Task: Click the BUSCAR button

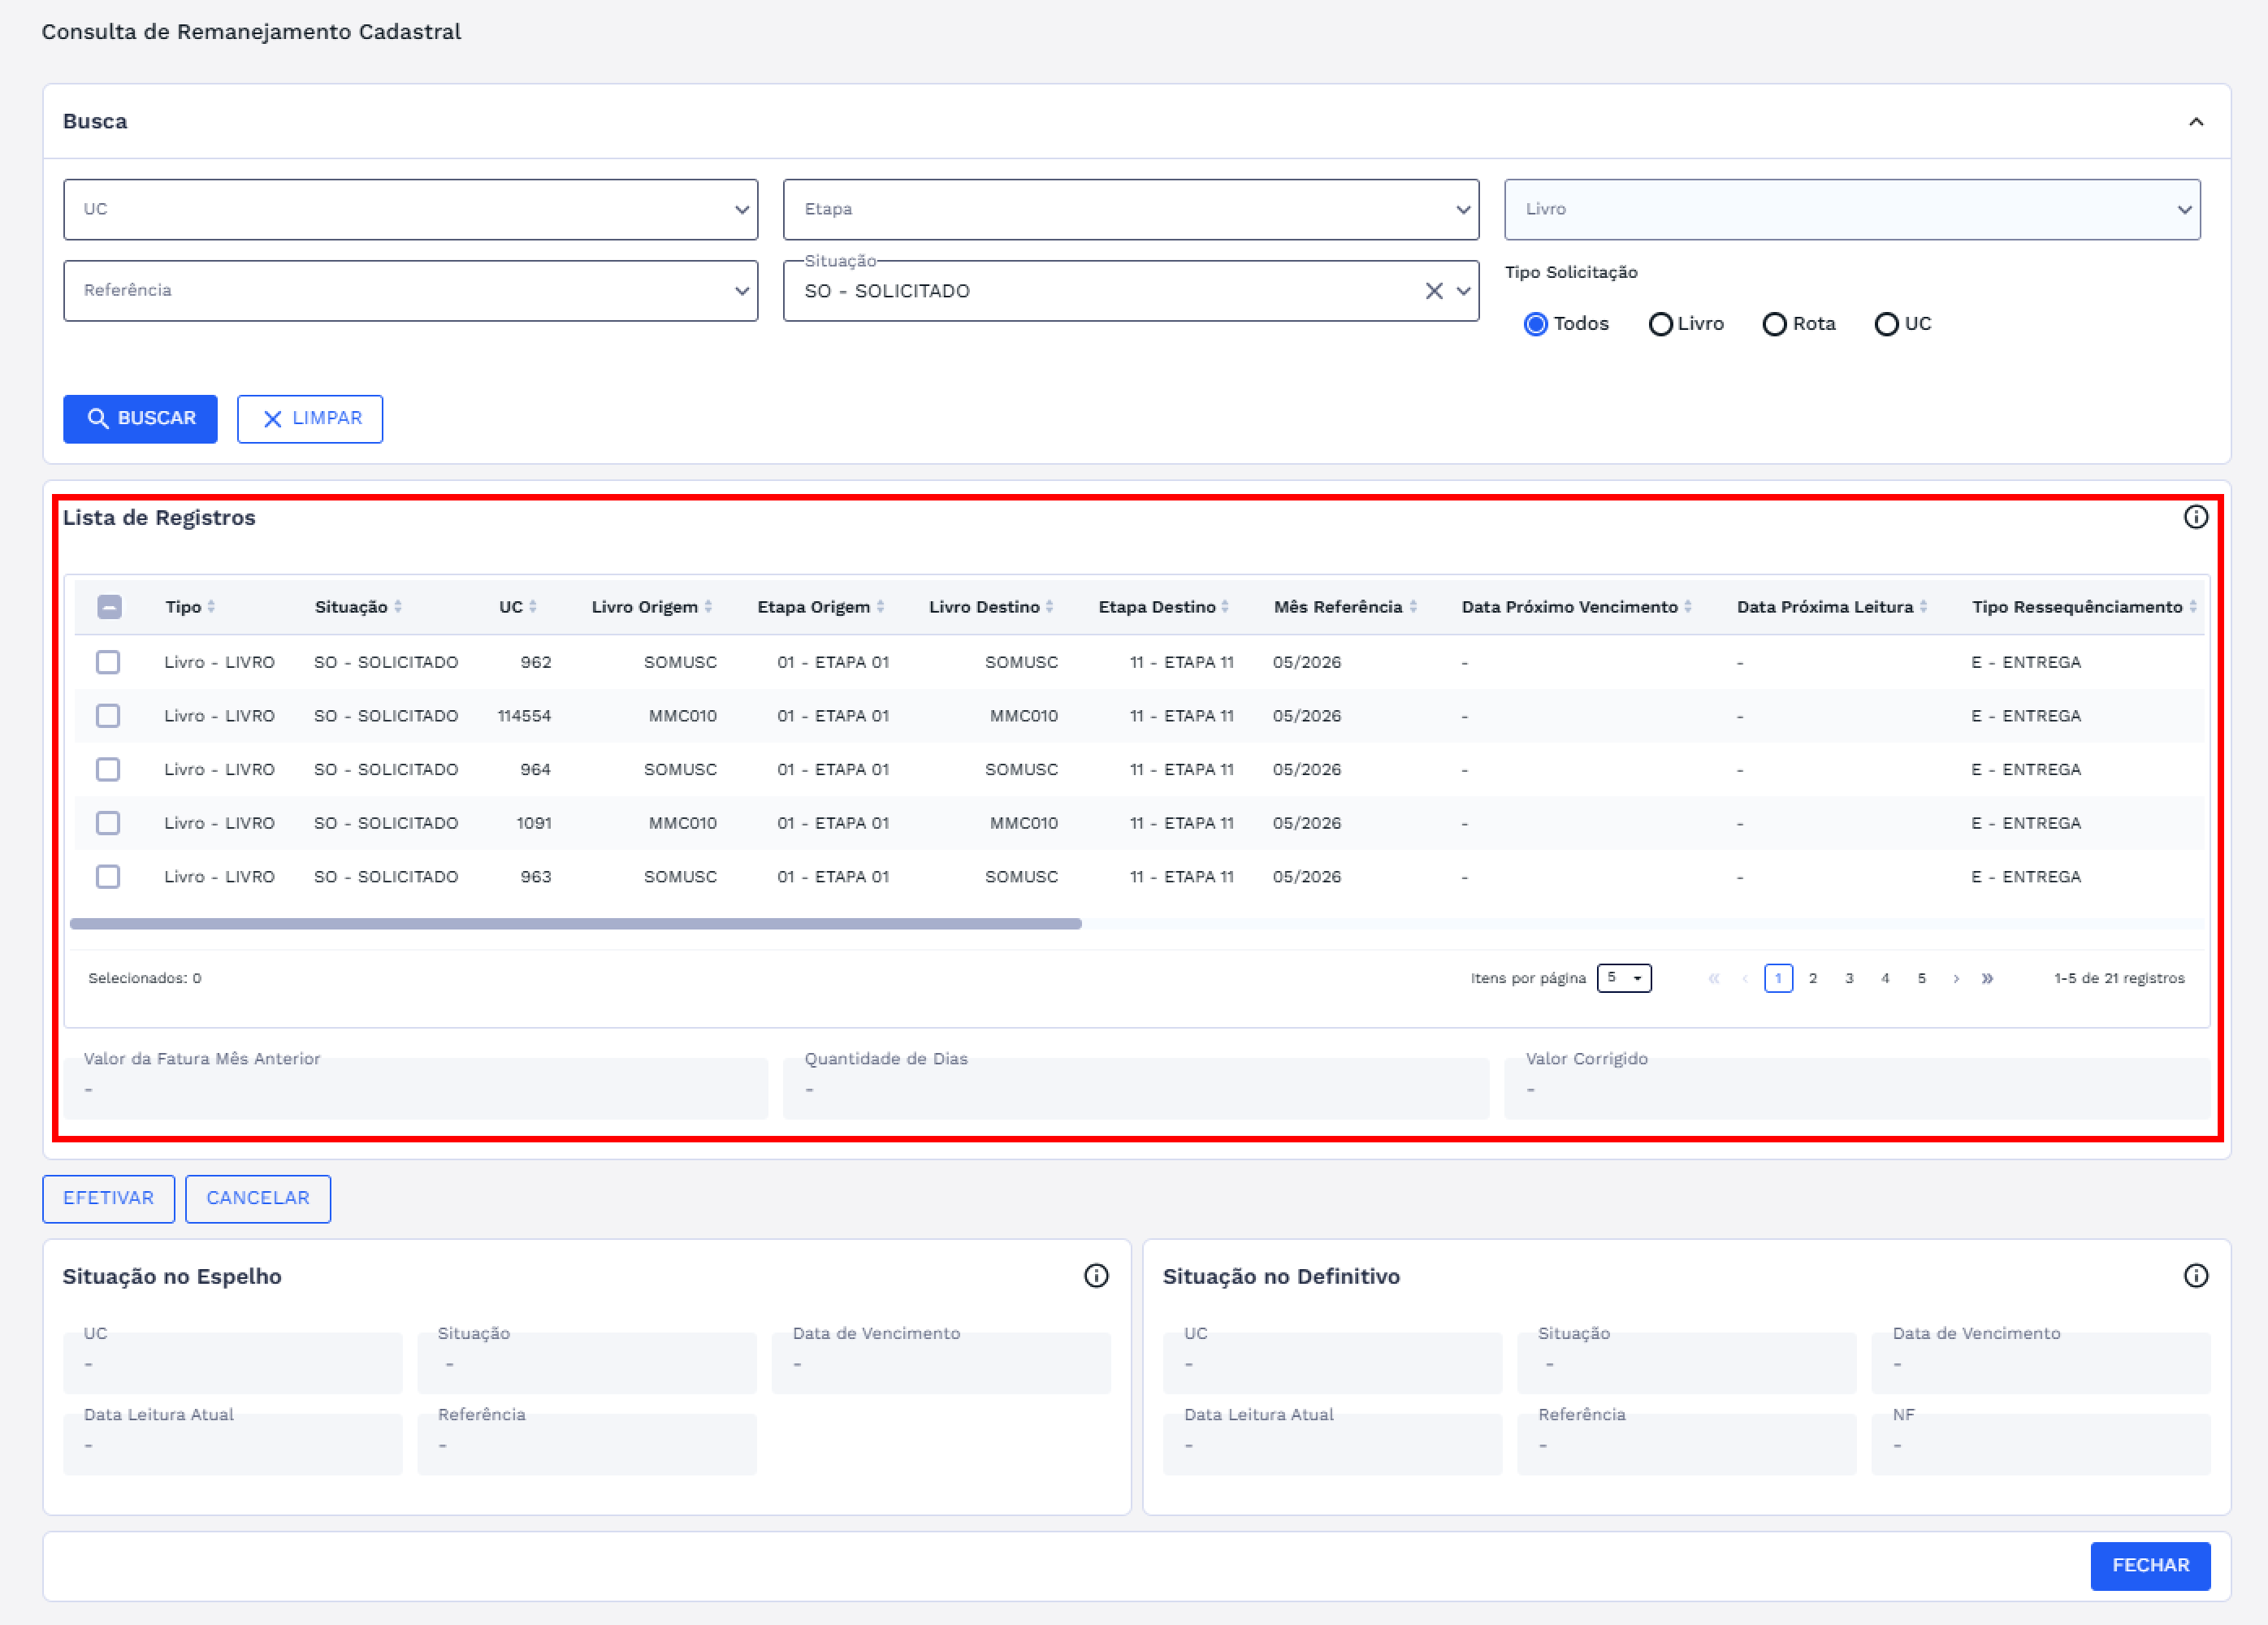Action: [x=140, y=418]
